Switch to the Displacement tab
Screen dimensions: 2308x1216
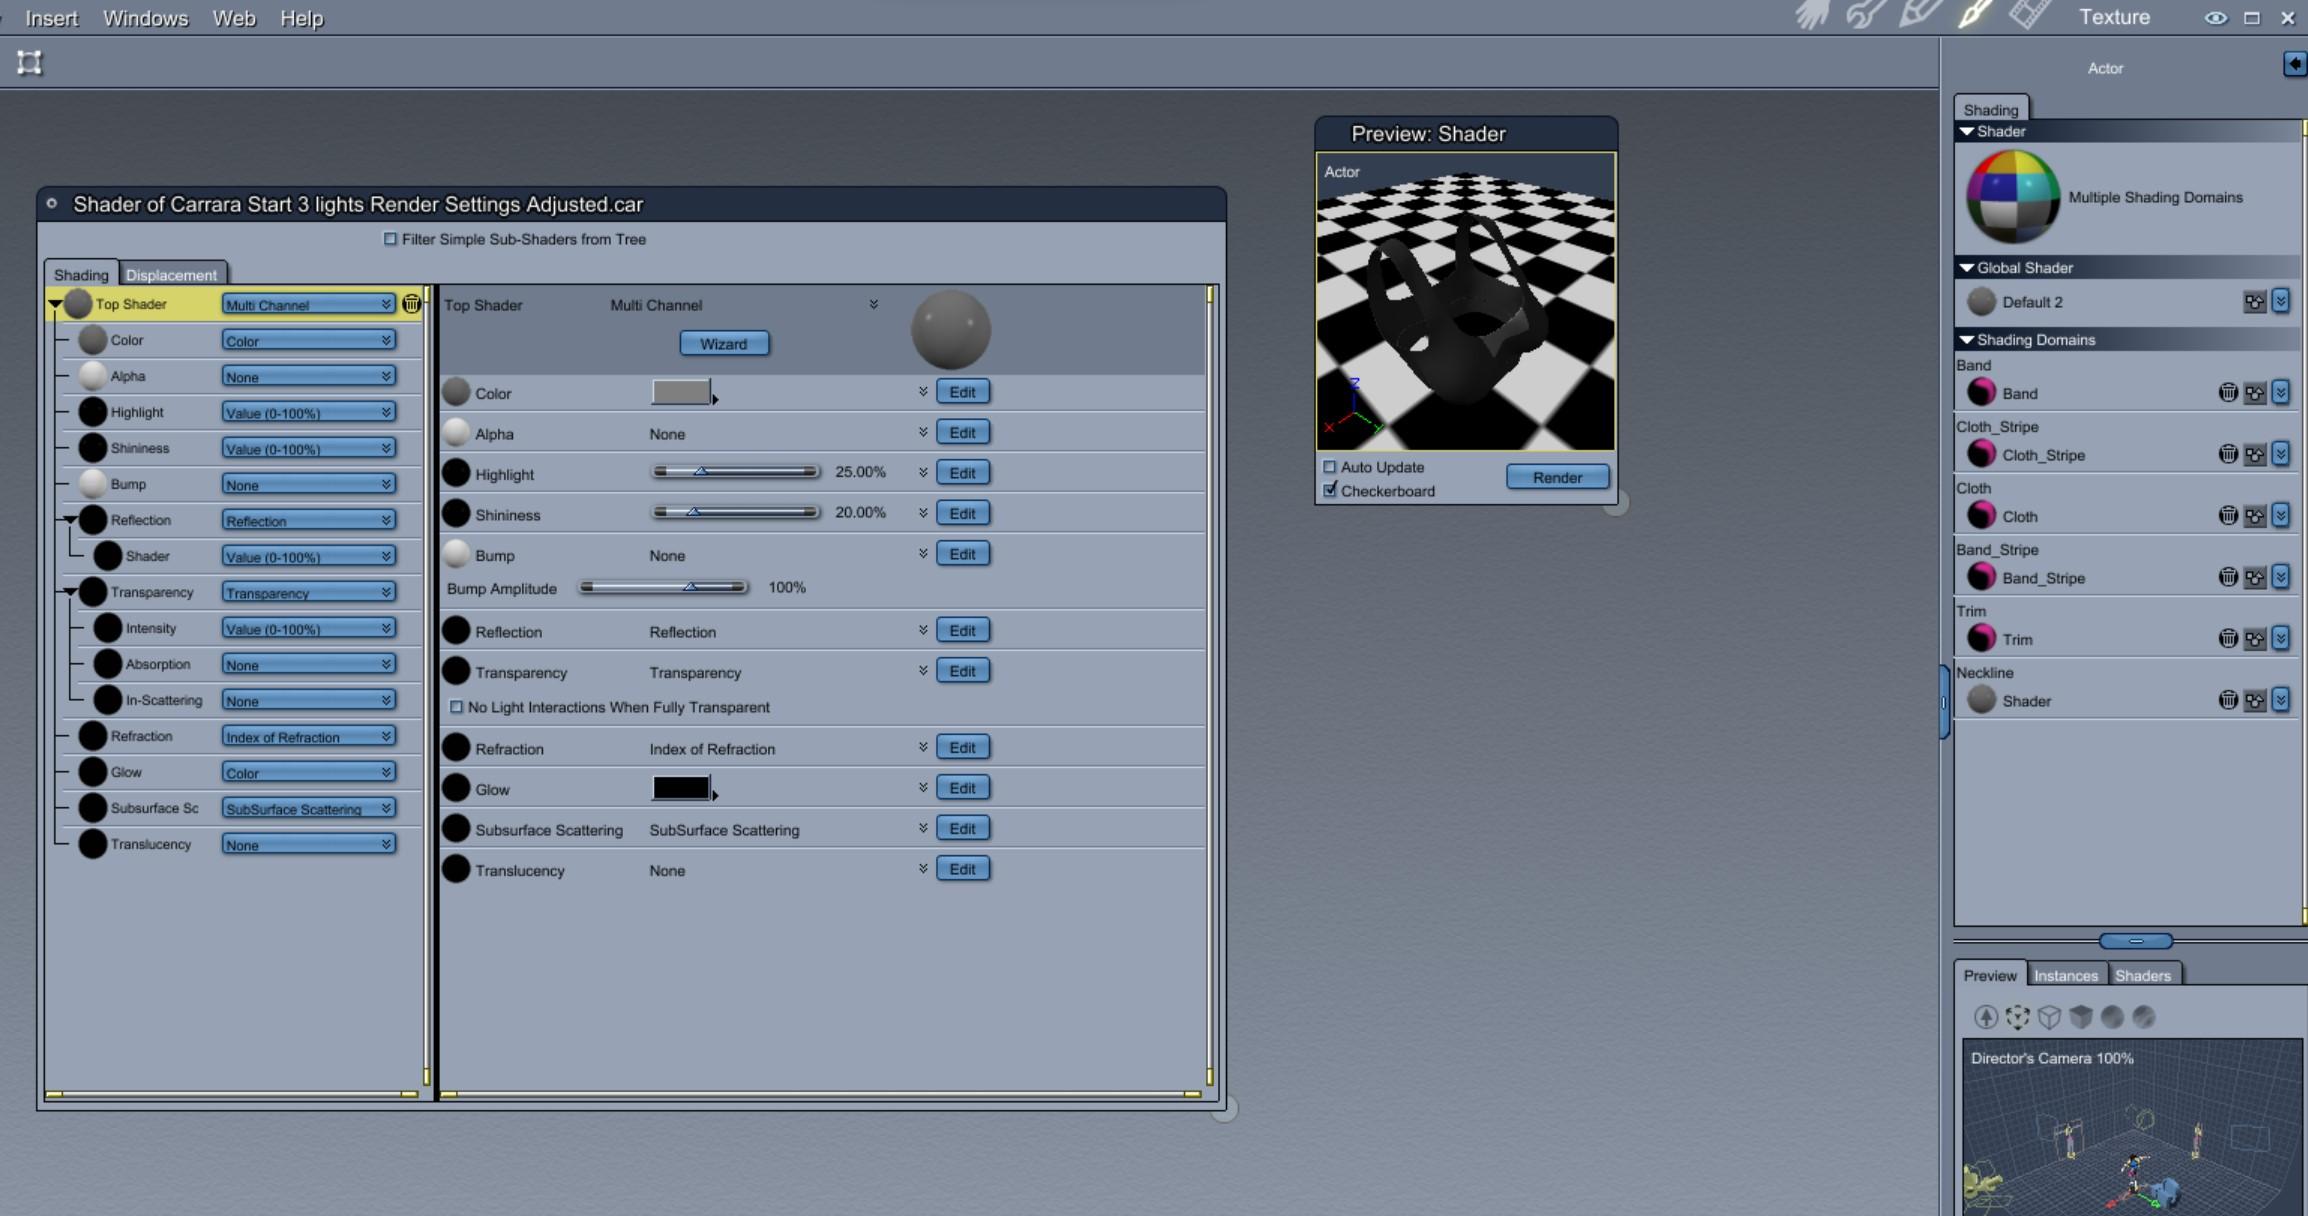171,274
